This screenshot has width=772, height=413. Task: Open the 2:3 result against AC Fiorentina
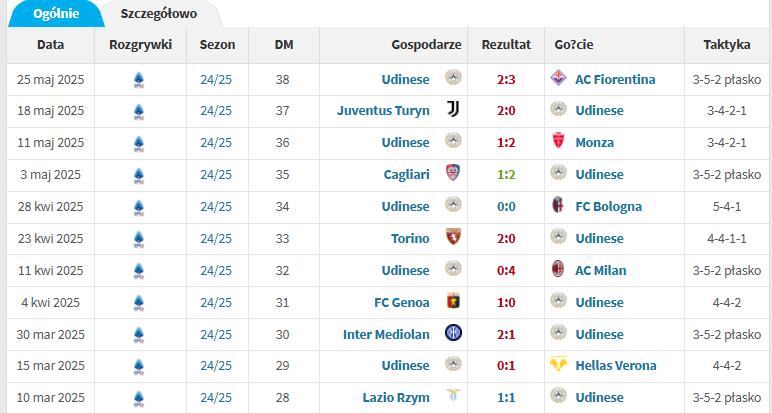pyautogui.click(x=506, y=80)
